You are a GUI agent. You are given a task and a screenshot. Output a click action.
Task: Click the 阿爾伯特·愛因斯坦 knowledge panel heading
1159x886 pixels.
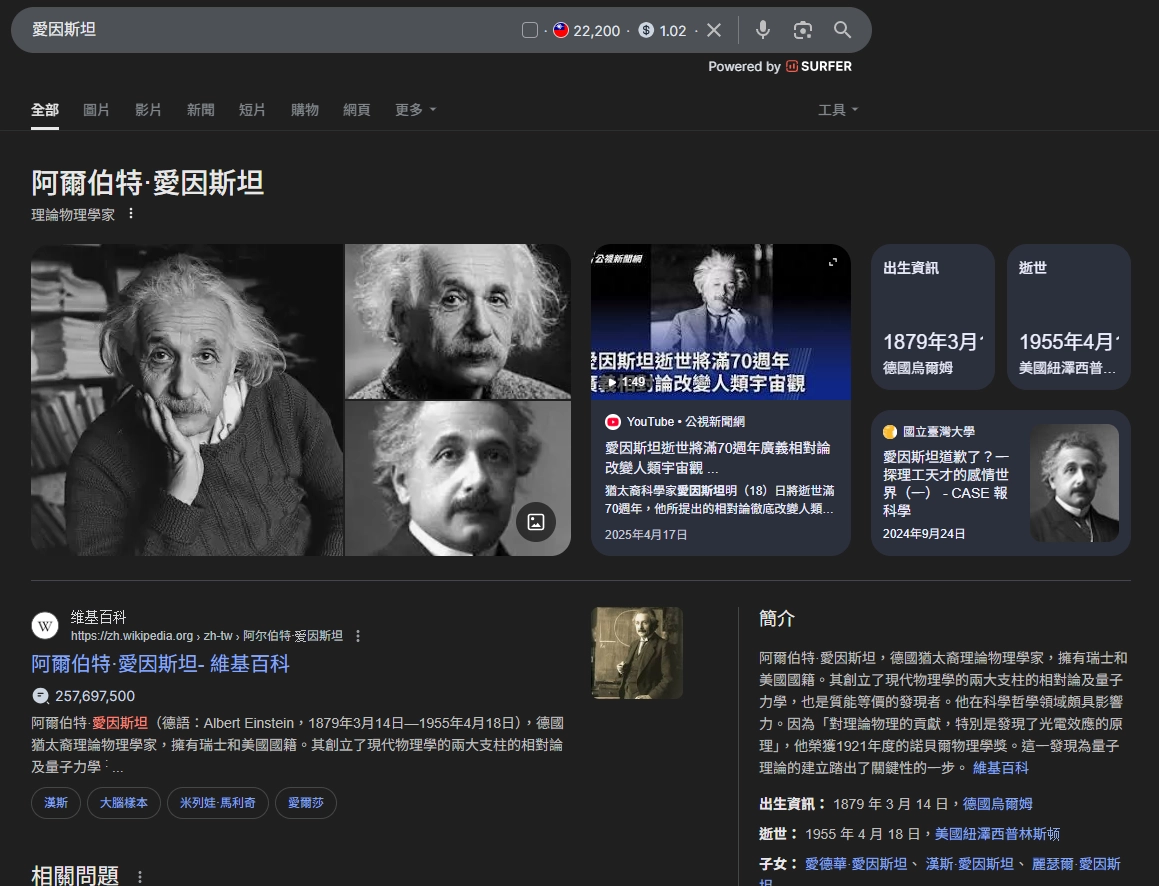(147, 183)
